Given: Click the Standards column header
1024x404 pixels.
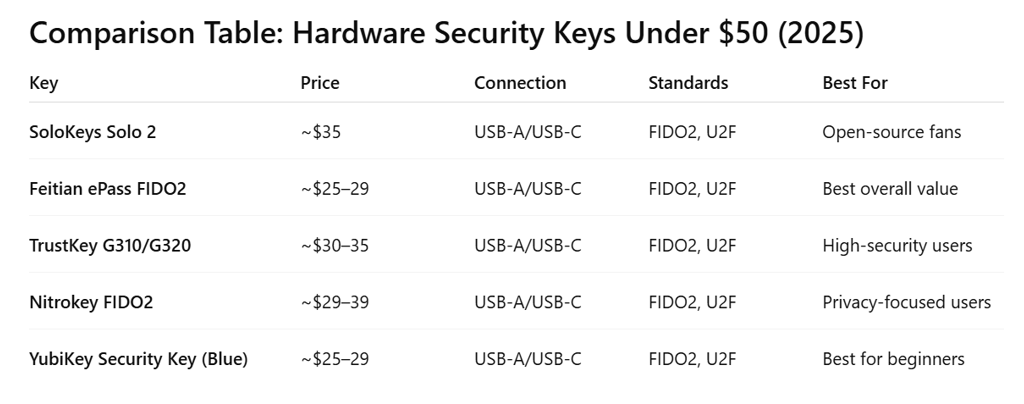Looking at the screenshot, I should click(x=688, y=83).
